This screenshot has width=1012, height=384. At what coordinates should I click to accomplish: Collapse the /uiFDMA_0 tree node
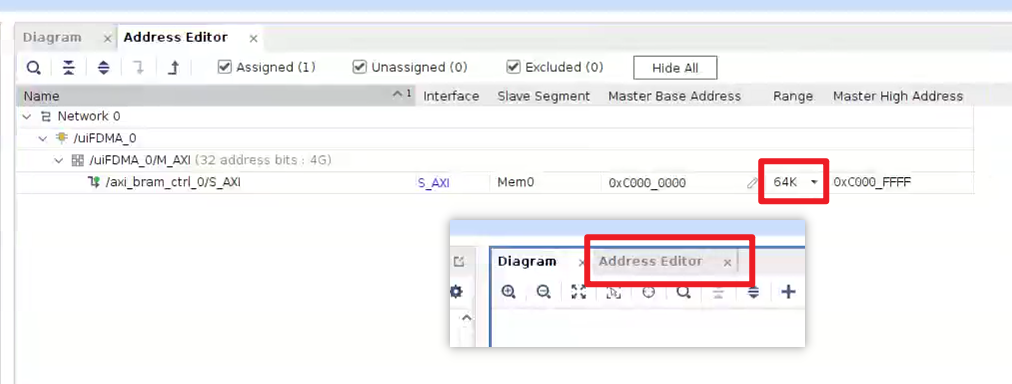[43, 138]
